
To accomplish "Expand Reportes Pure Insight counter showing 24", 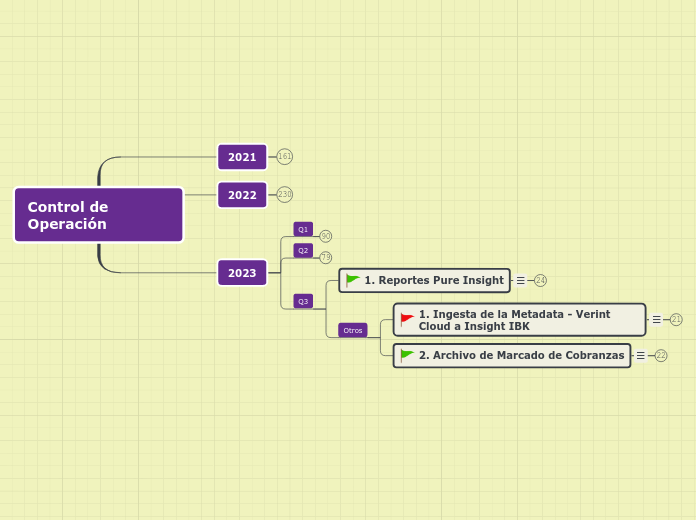I will coord(540,280).
